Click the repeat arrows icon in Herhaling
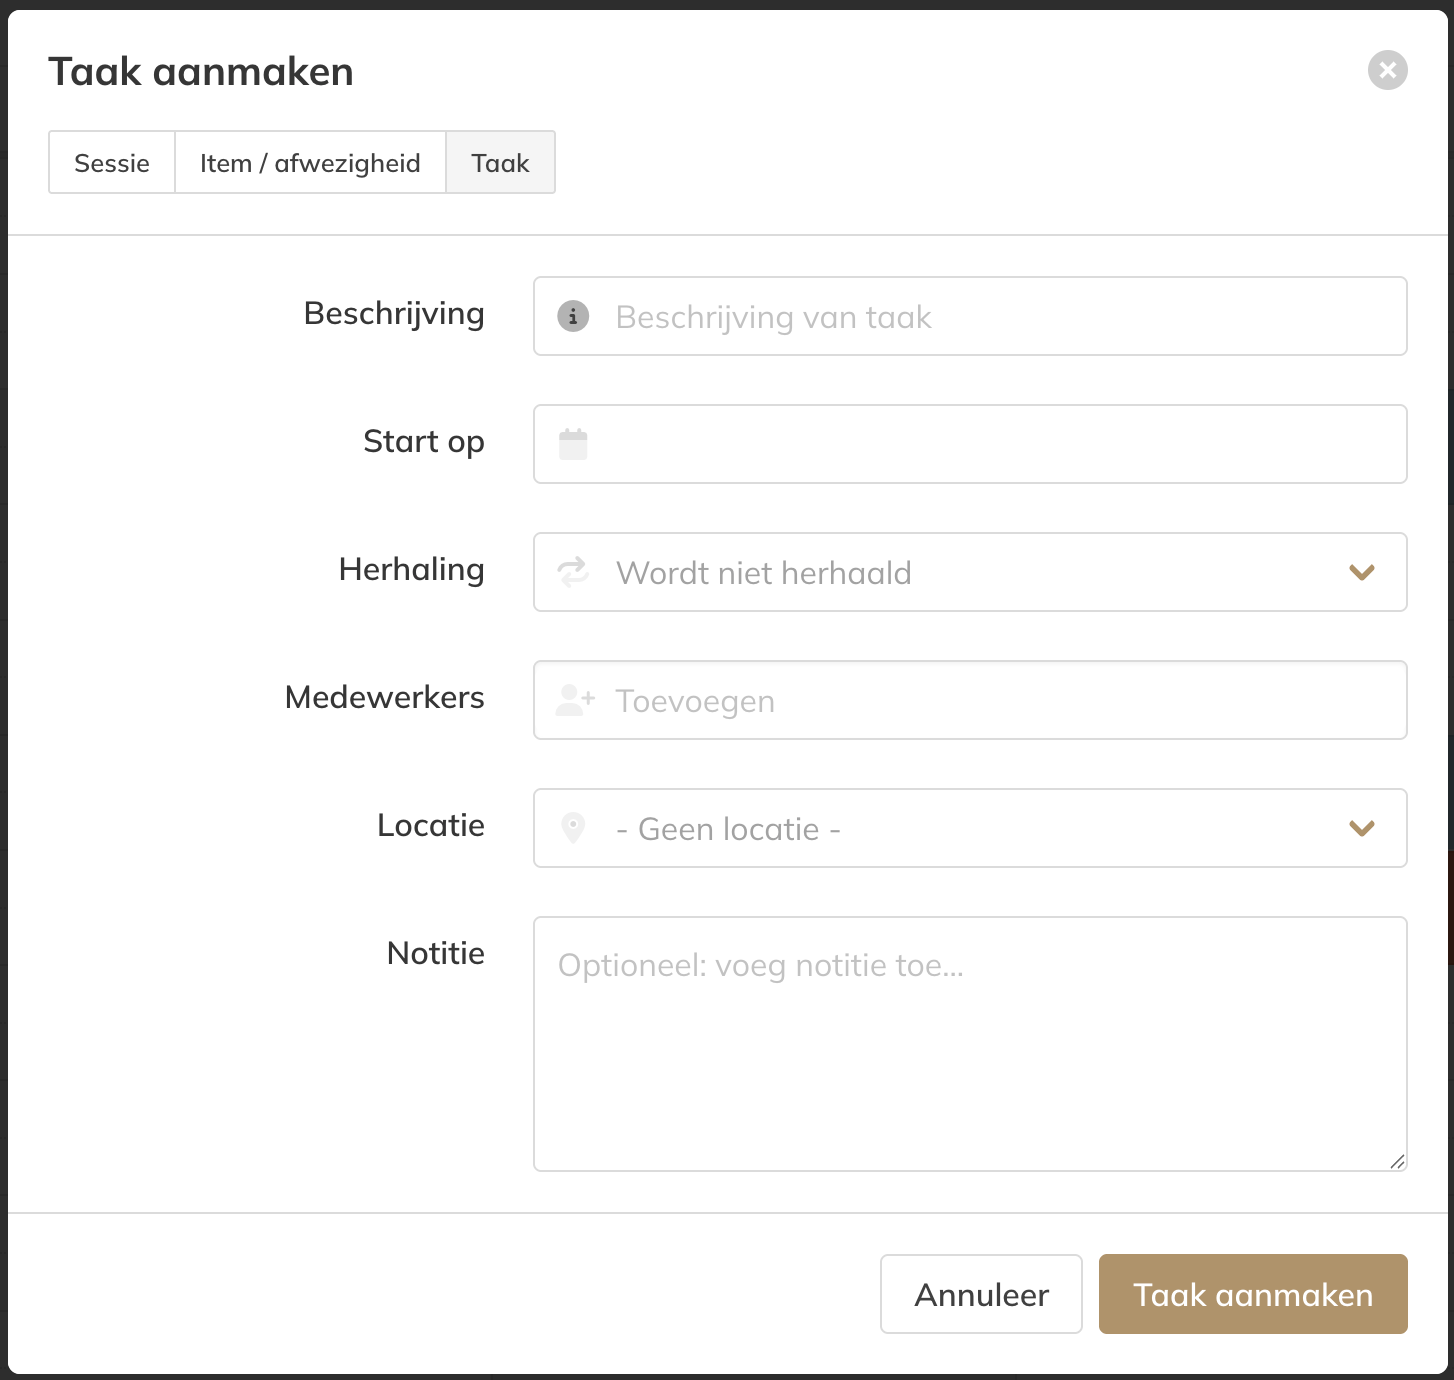This screenshot has height=1380, width=1454. pos(573,572)
